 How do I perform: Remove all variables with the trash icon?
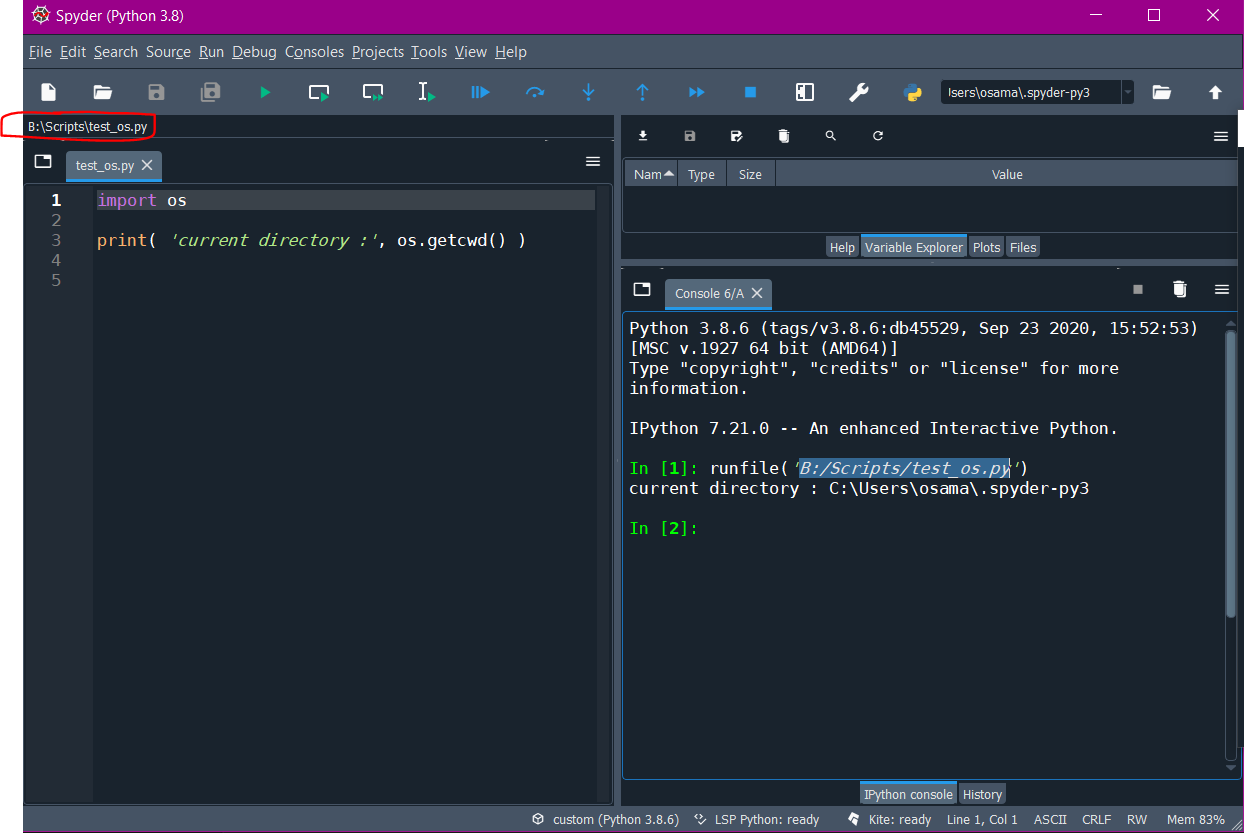784,136
